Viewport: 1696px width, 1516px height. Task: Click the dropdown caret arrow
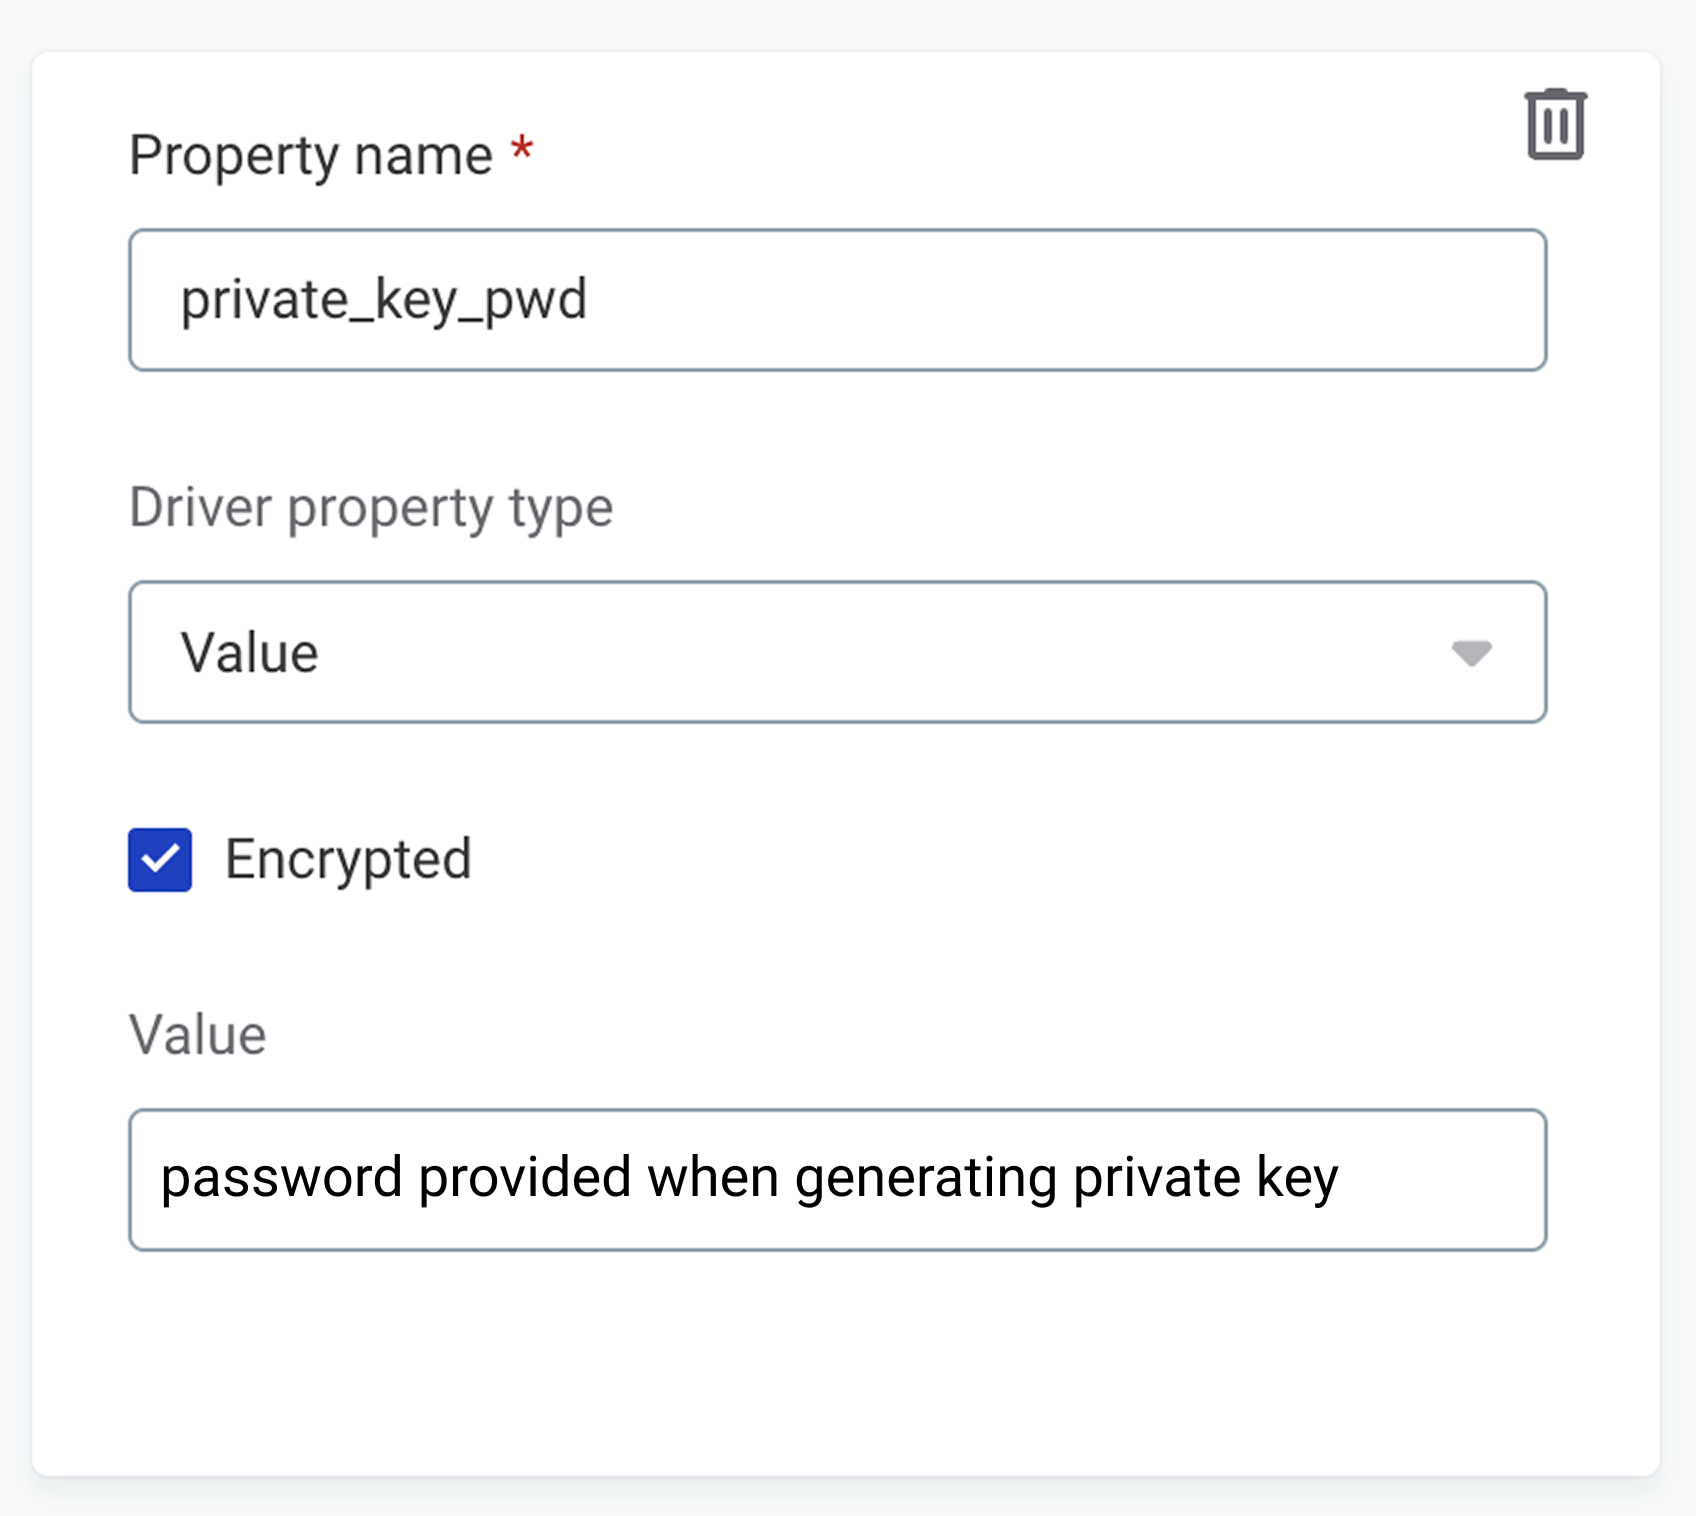pos(1471,653)
